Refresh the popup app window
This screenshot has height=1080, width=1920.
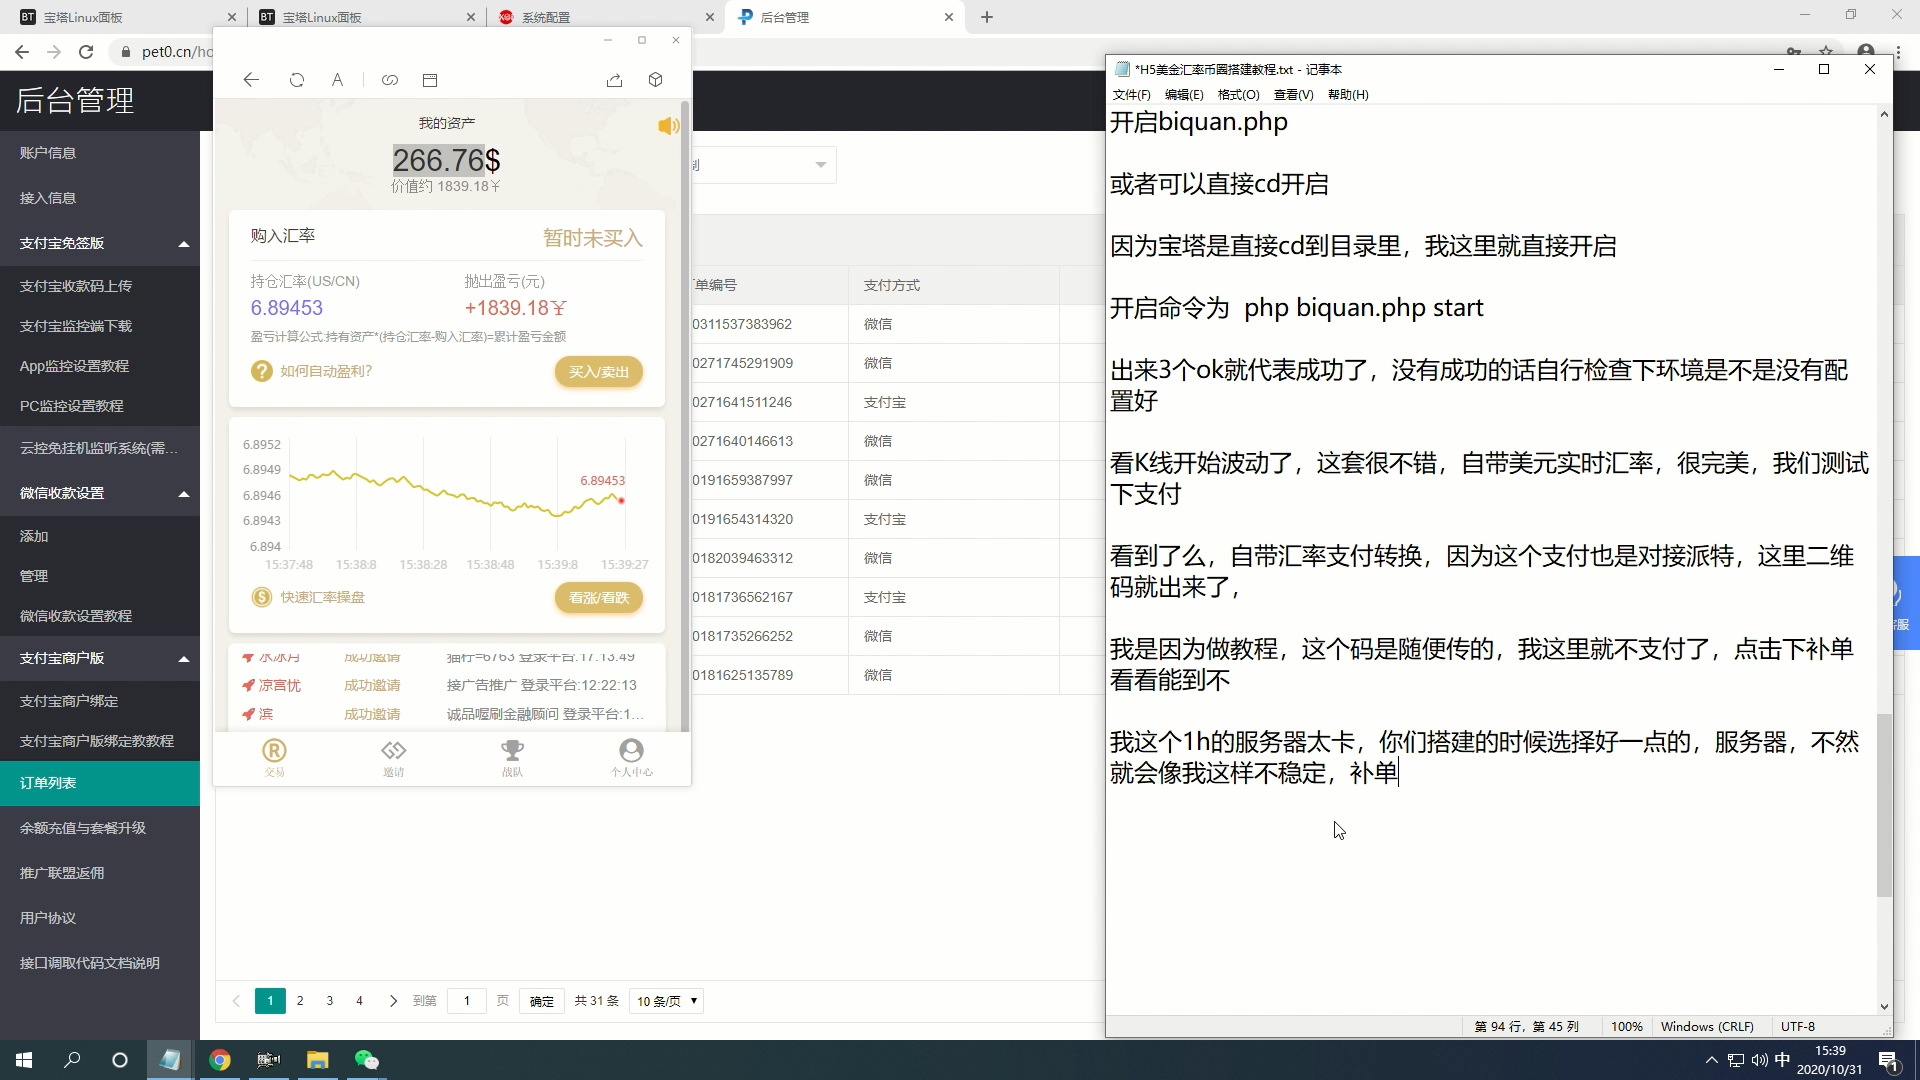(x=297, y=80)
